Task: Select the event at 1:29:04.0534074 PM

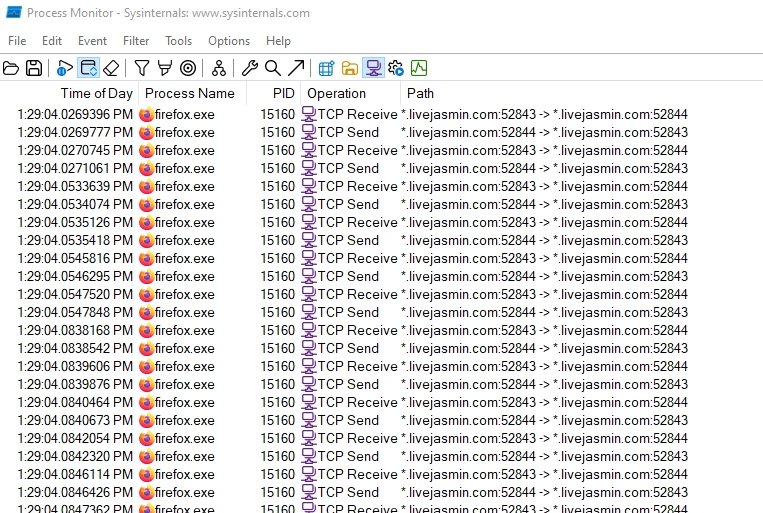Action: [x=382, y=204]
